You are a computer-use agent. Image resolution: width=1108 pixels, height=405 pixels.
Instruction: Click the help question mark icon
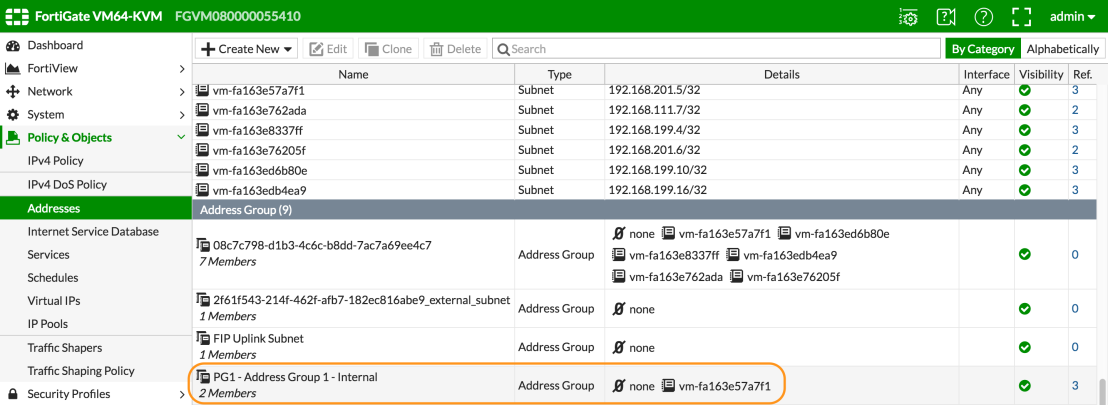[x=983, y=17]
